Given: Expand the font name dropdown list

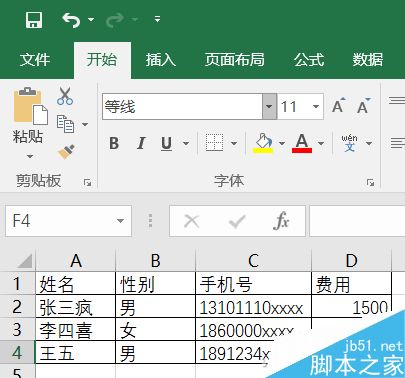Looking at the screenshot, I should point(269,107).
